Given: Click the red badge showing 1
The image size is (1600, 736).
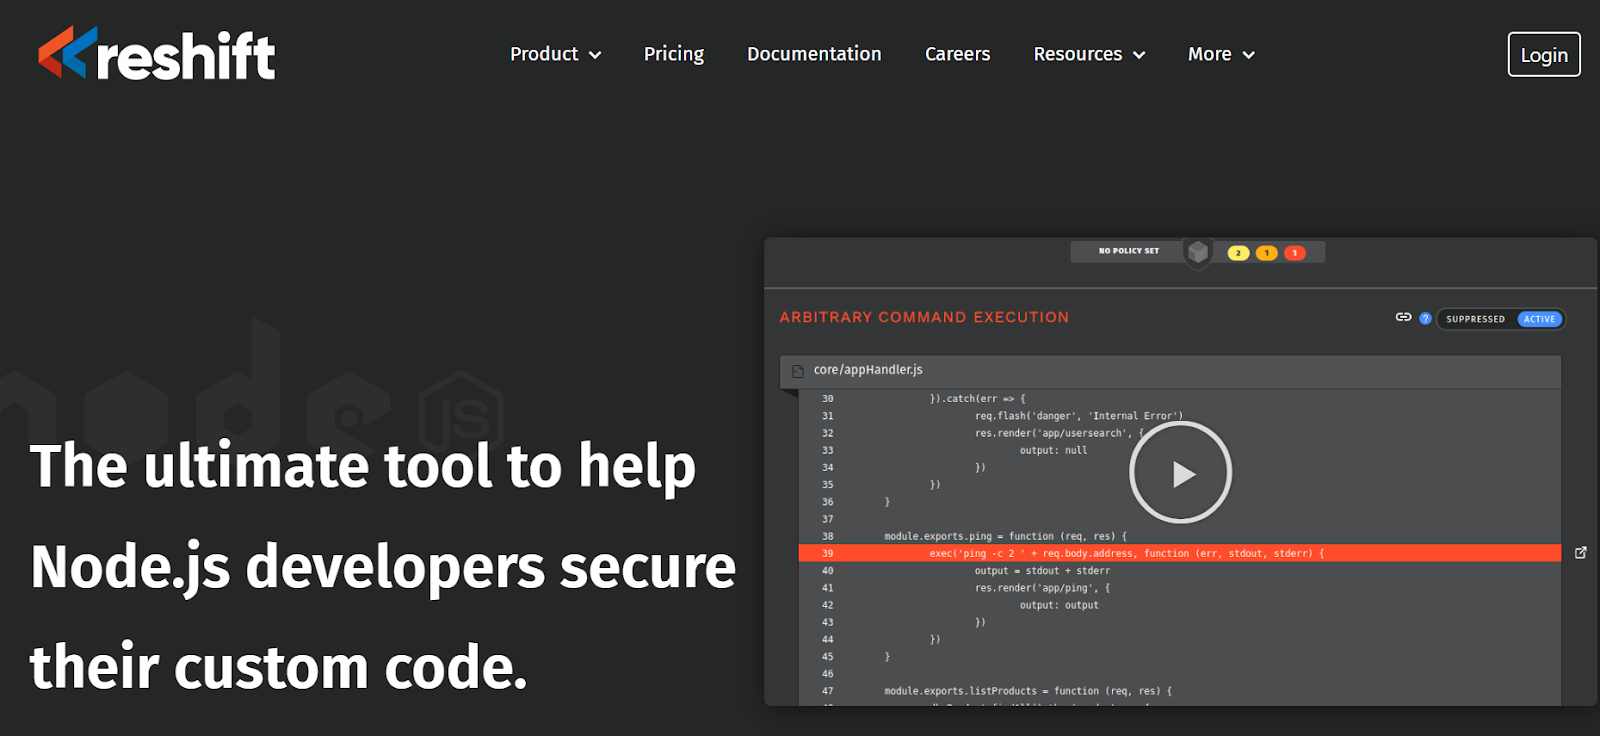Looking at the screenshot, I should point(1294,253).
